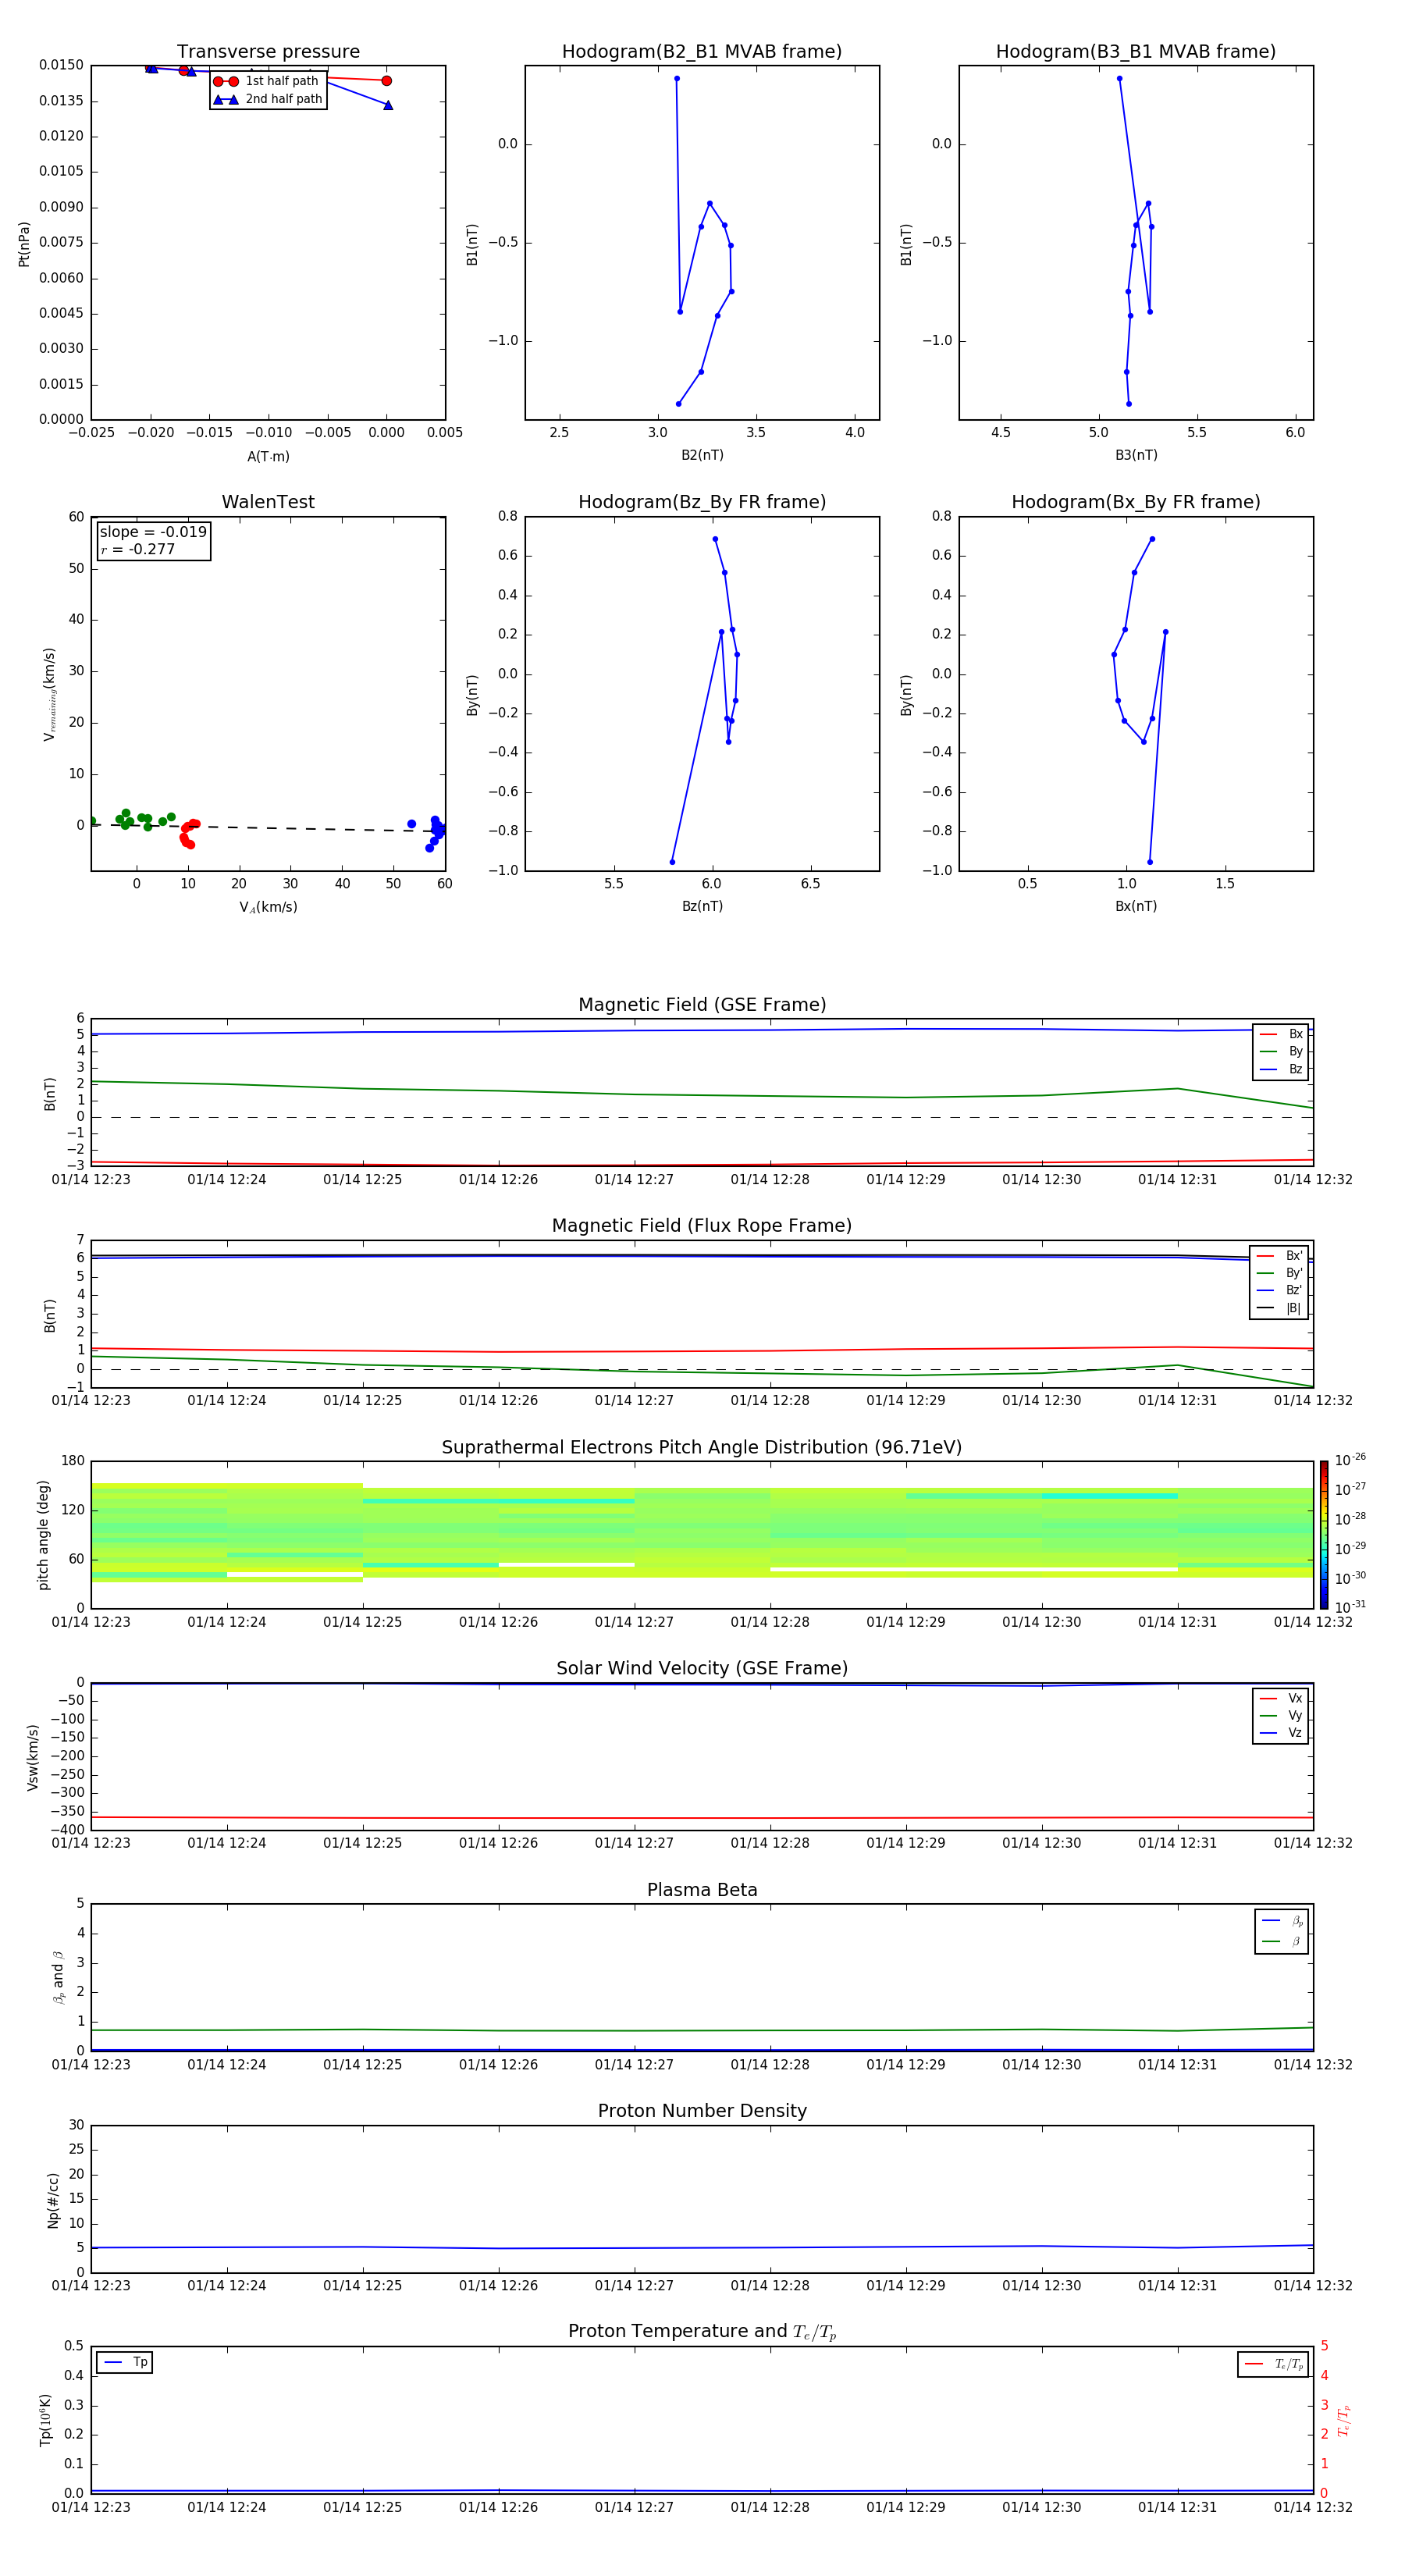Click the 'Bx(nT)' x-axis label
Image resolution: width=1405 pixels, height=2576 pixels.
(1136, 906)
